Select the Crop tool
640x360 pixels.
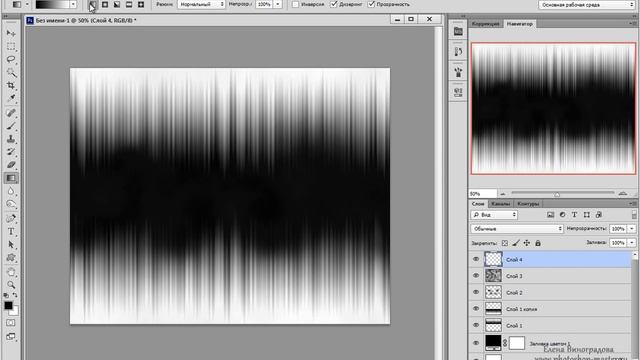coord(11,85)
